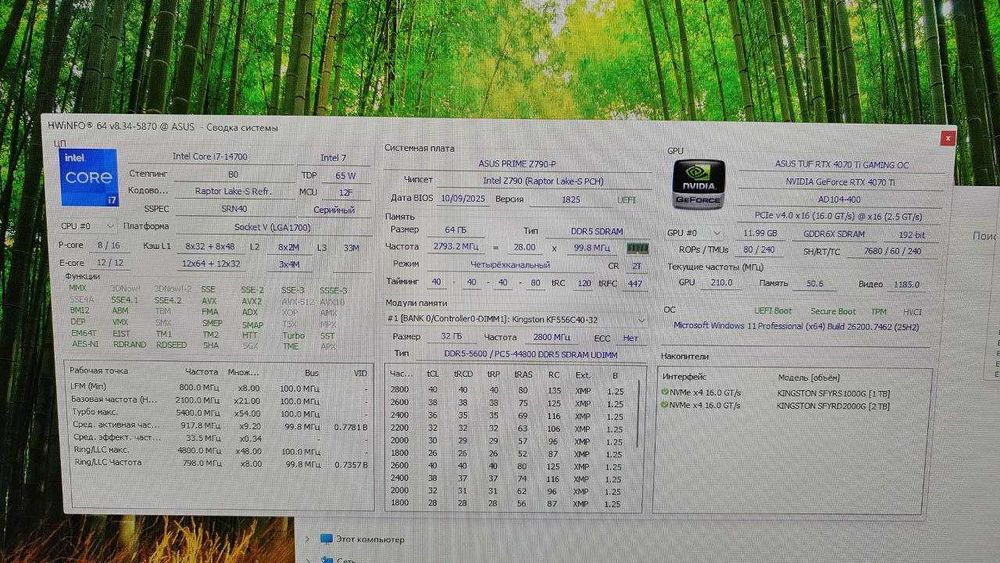Click the HVCI indicator
Screen dimensions: 1000x563
[x=913, y=312]
